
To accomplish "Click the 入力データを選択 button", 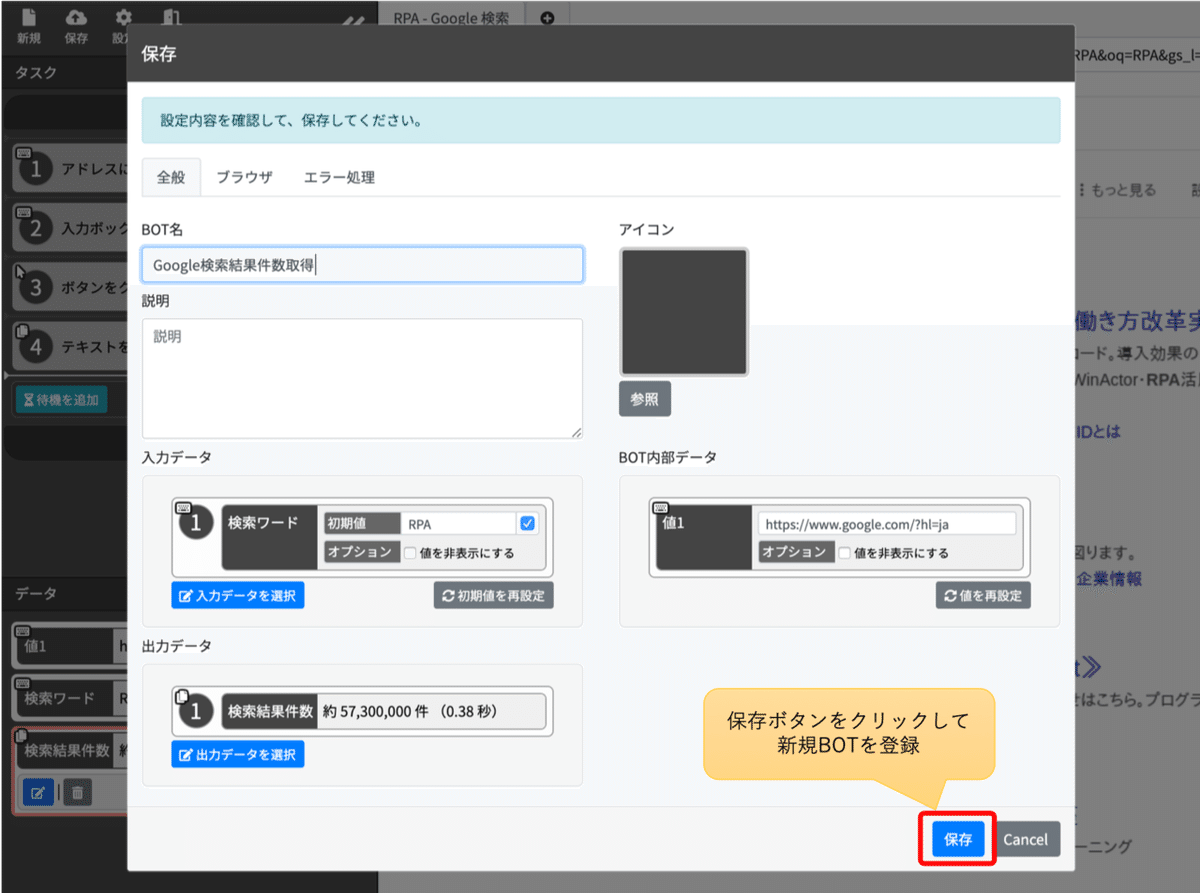I will (237, 593).
